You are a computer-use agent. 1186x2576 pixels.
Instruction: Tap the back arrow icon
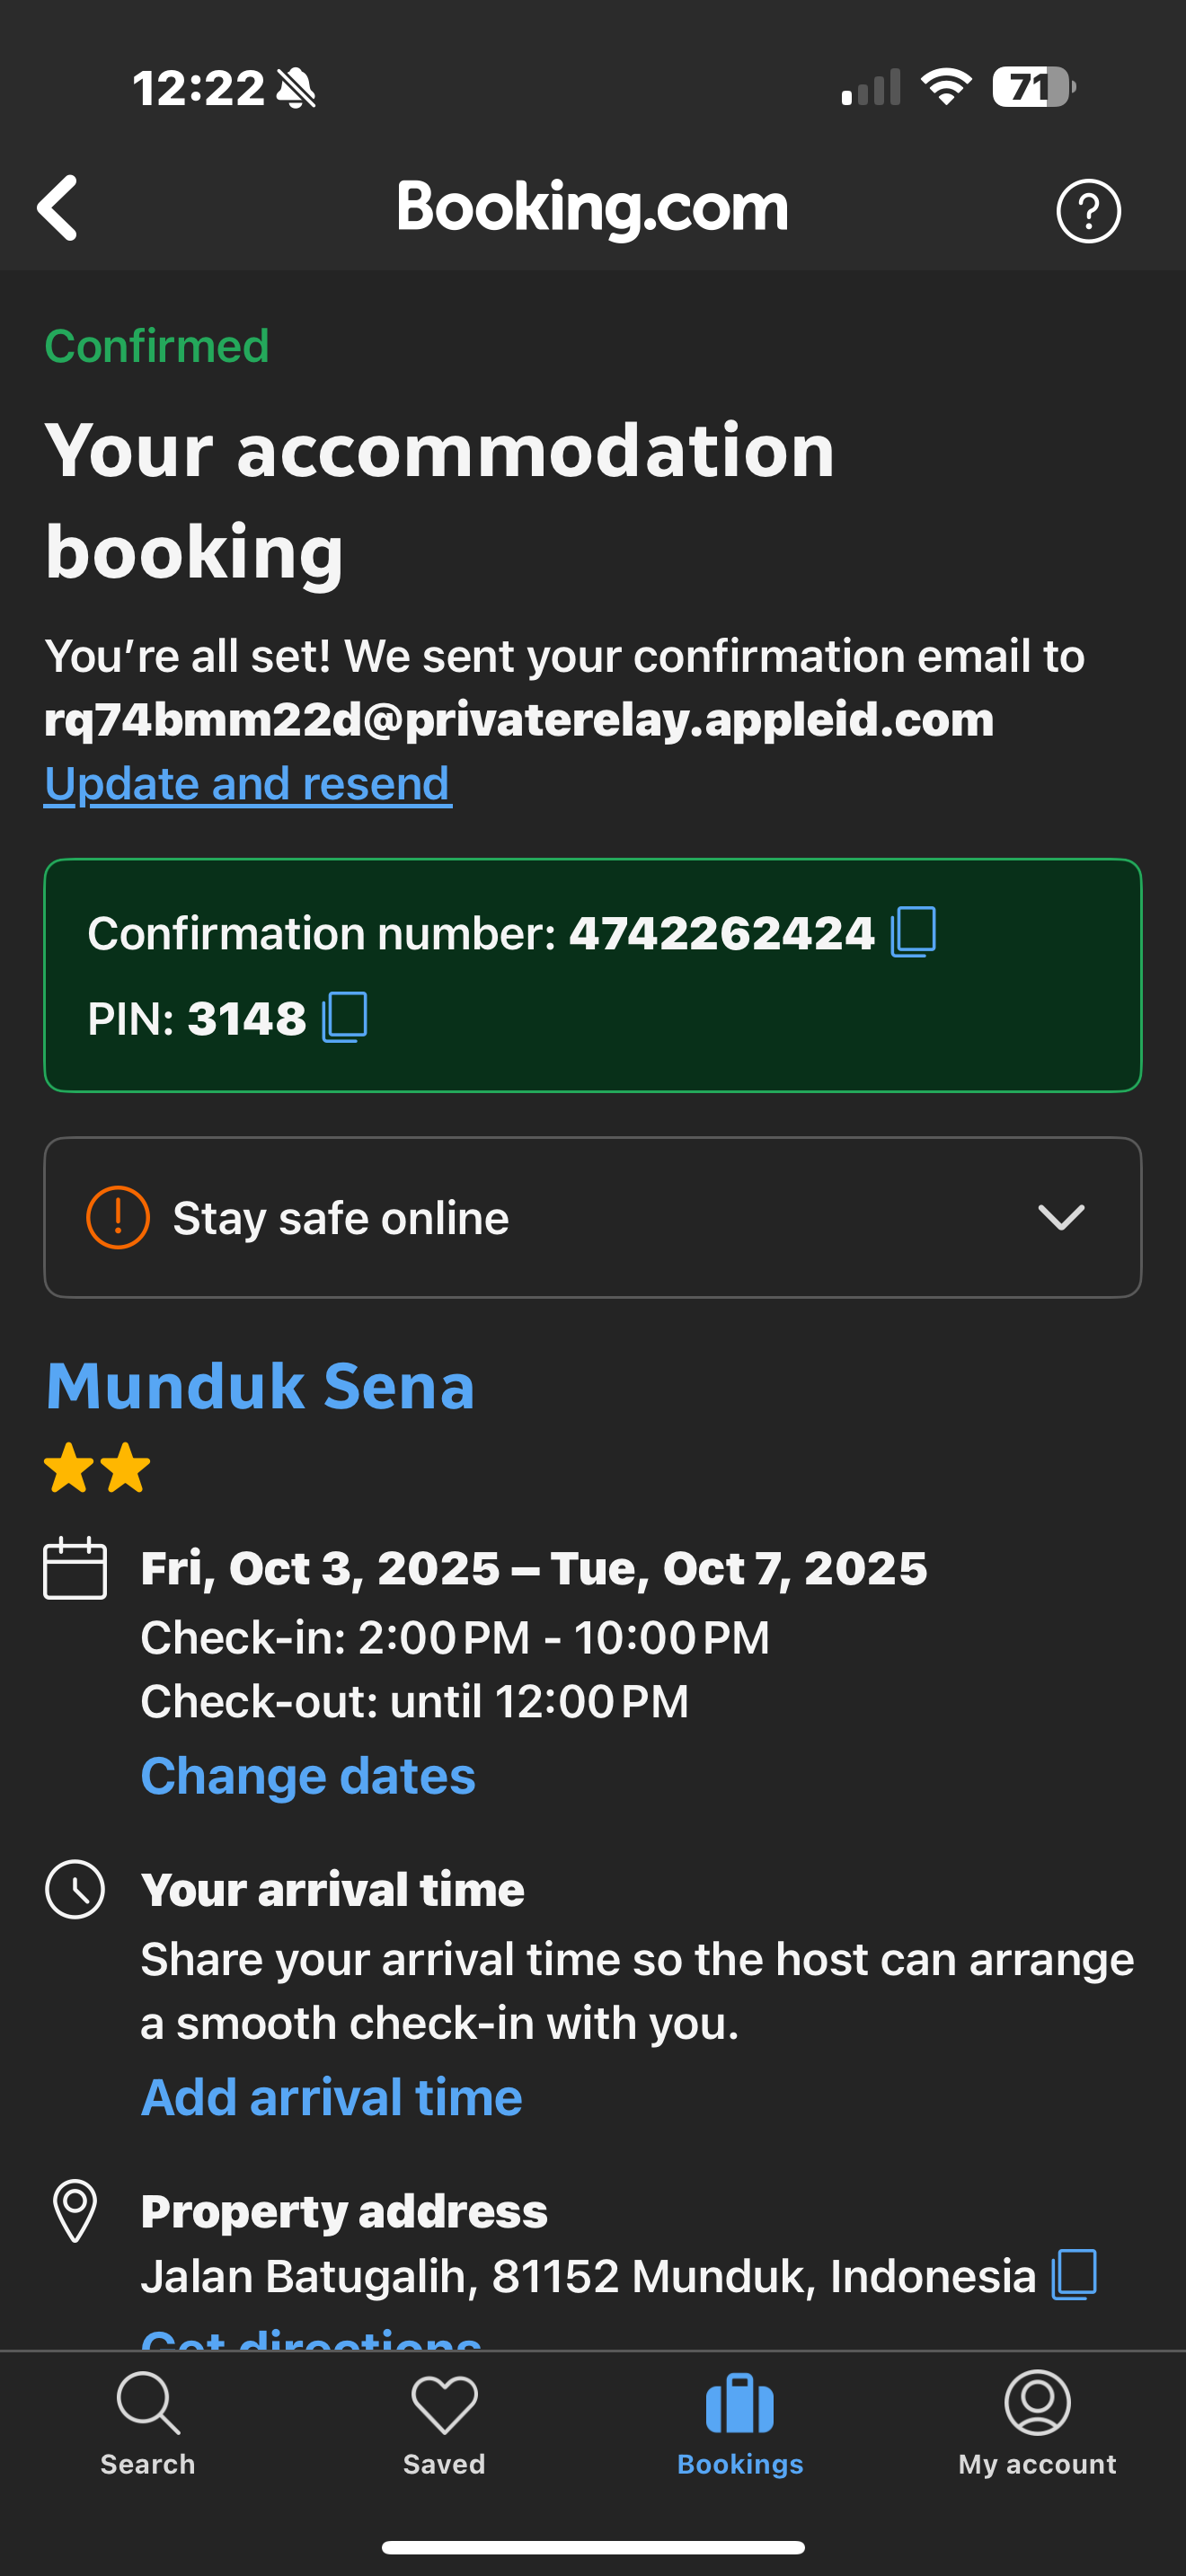58,208
